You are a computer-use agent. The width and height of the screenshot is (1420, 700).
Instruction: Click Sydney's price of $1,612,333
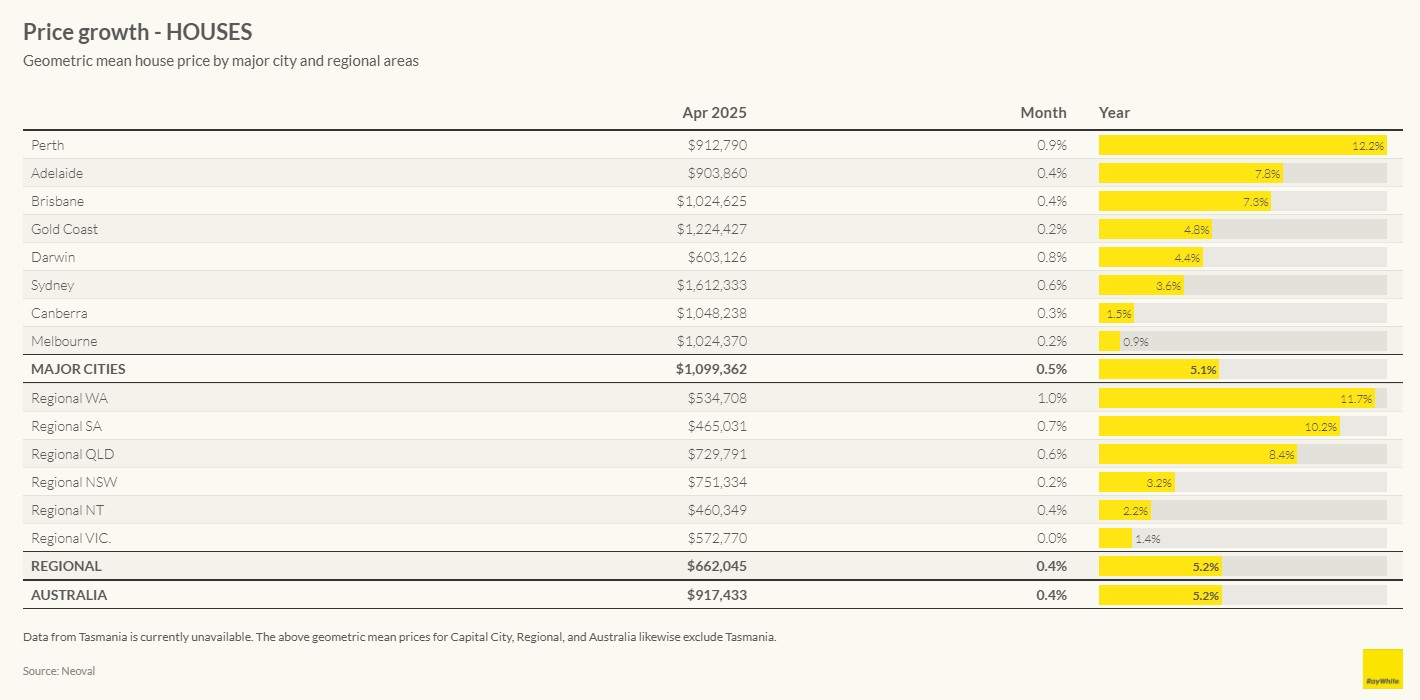pos(711,285)
